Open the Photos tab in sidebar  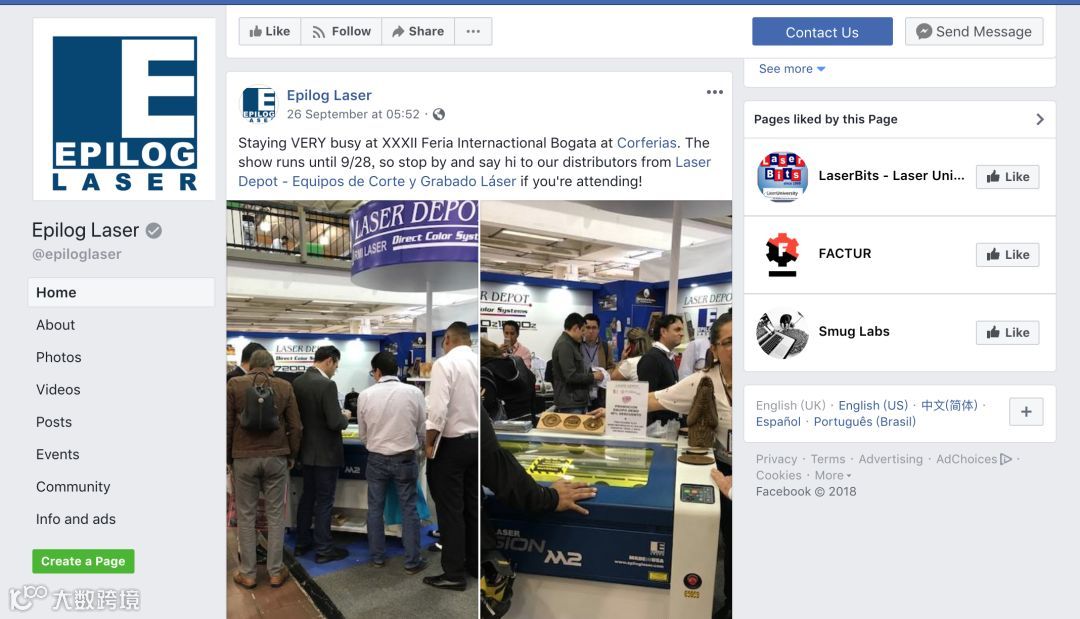59,357
